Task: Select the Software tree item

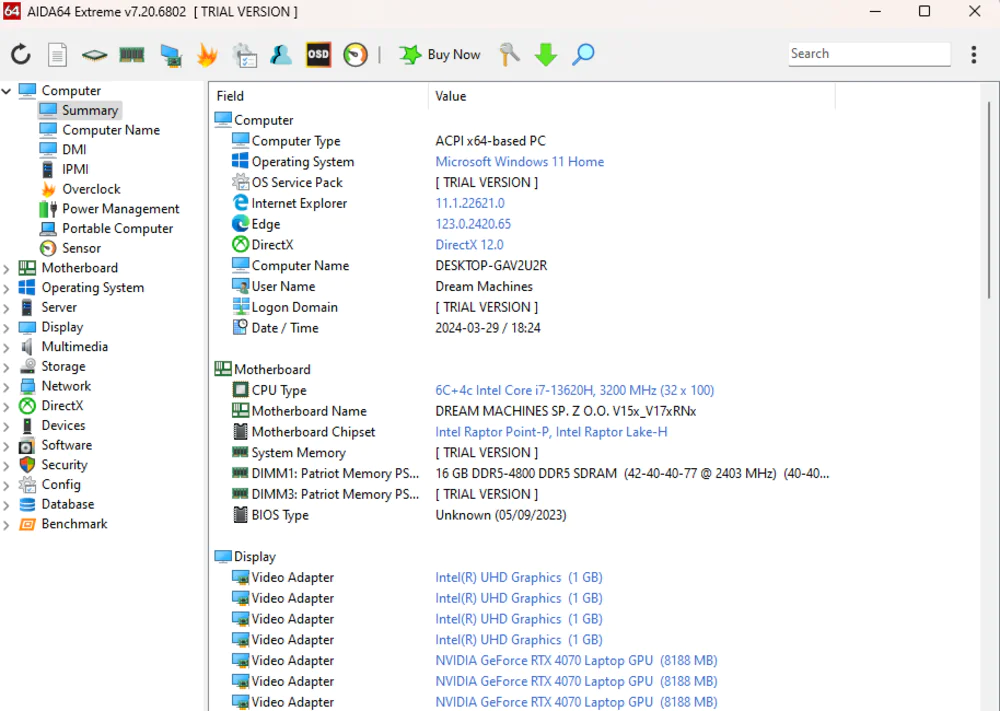Action: tap(55, 445)
